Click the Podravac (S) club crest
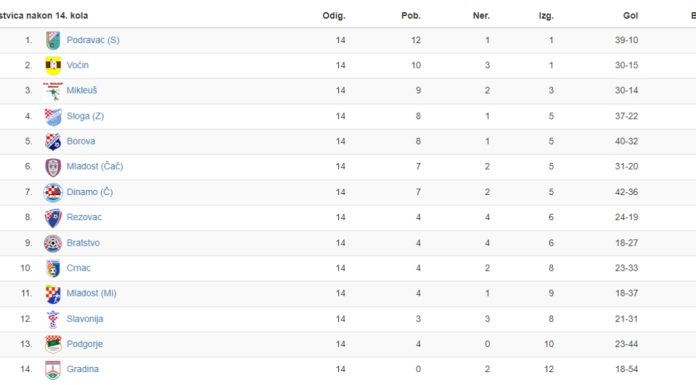 53,40
